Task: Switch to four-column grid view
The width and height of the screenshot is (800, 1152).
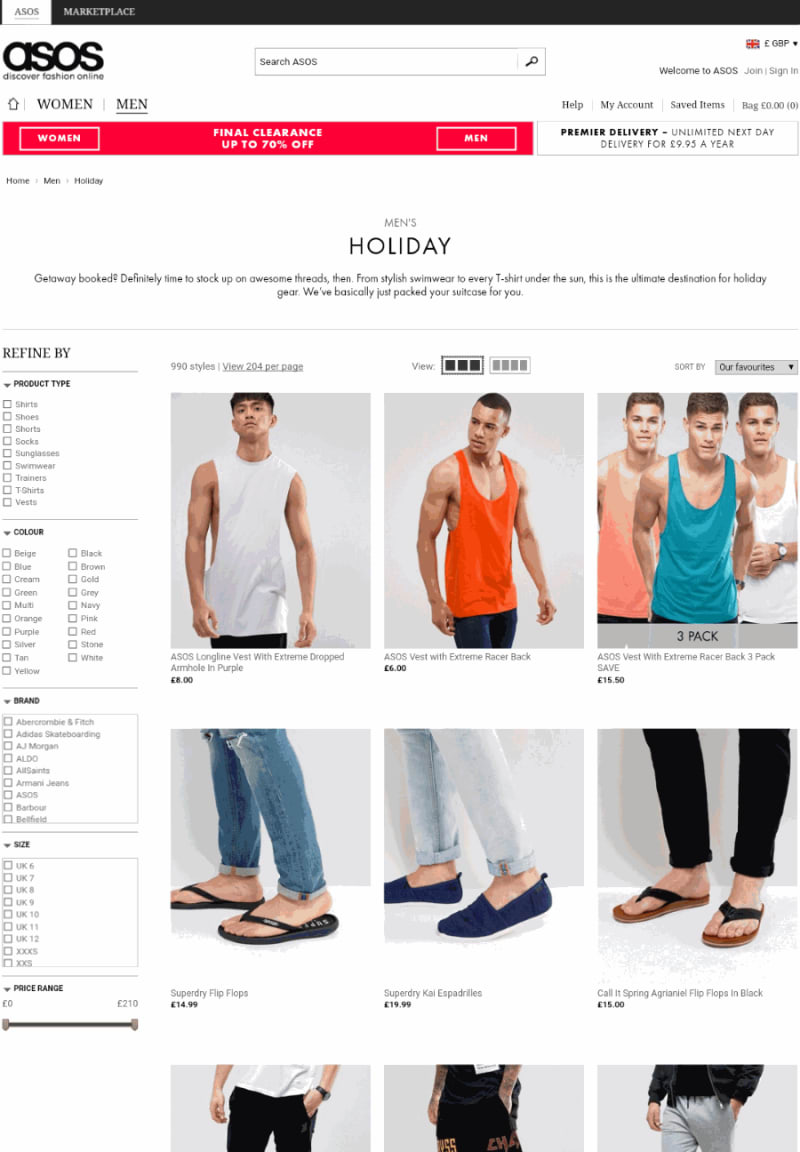Action: point(509,365)
